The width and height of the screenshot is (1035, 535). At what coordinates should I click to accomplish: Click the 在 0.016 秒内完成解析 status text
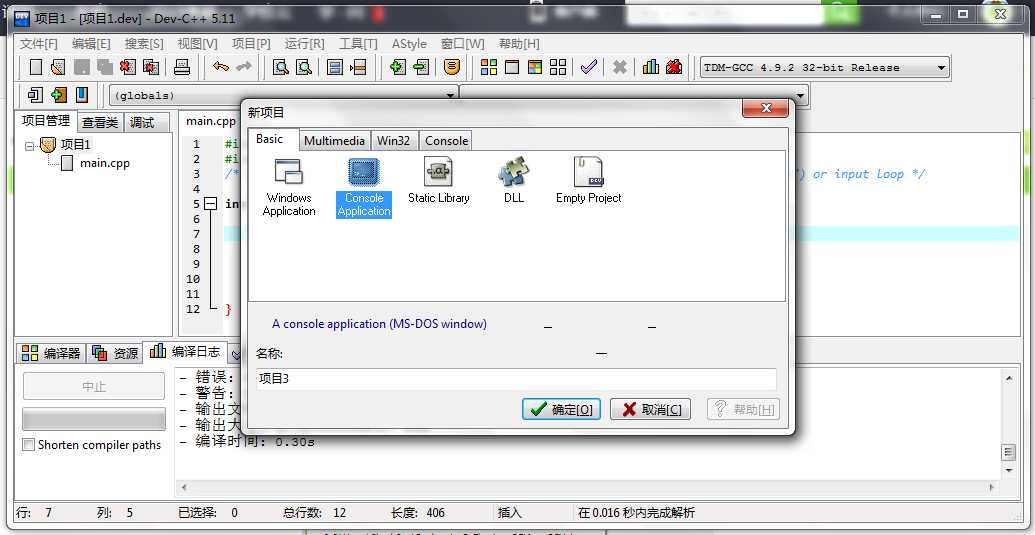pyautogui.click(x=636, y=513)
